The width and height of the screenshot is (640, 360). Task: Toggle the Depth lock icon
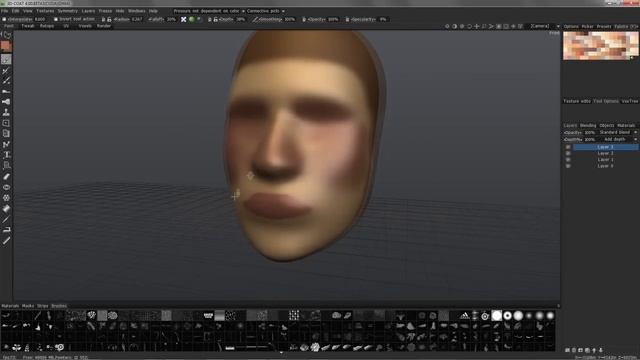click(x=216, y=19)
